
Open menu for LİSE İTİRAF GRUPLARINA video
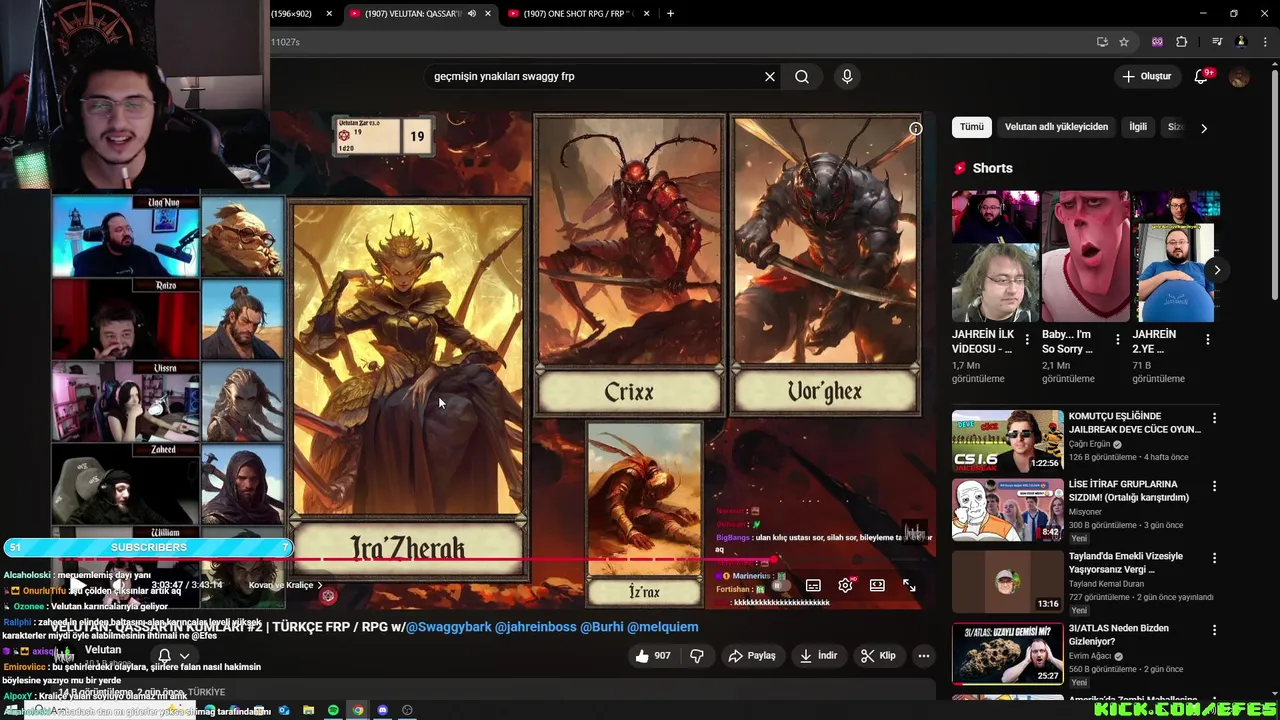click(1214, 486)
